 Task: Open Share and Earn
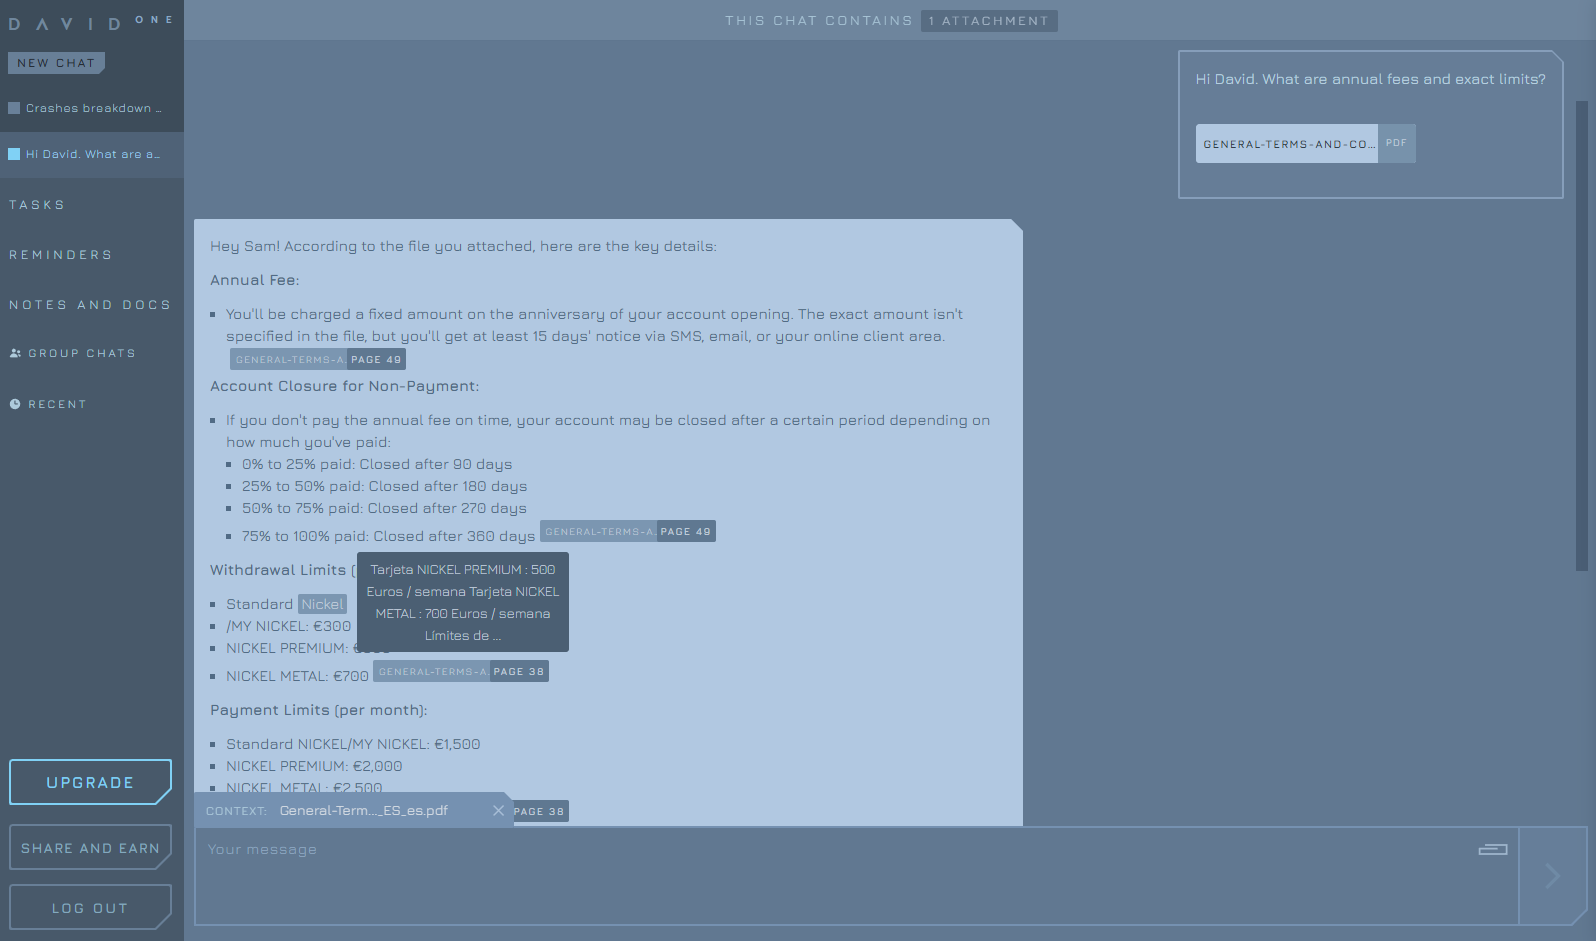(x=90, y=848)
